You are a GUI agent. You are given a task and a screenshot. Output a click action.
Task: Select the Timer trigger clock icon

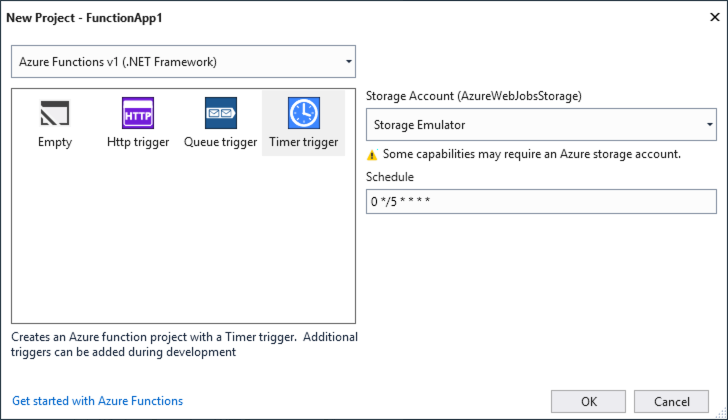pos(303,113)
